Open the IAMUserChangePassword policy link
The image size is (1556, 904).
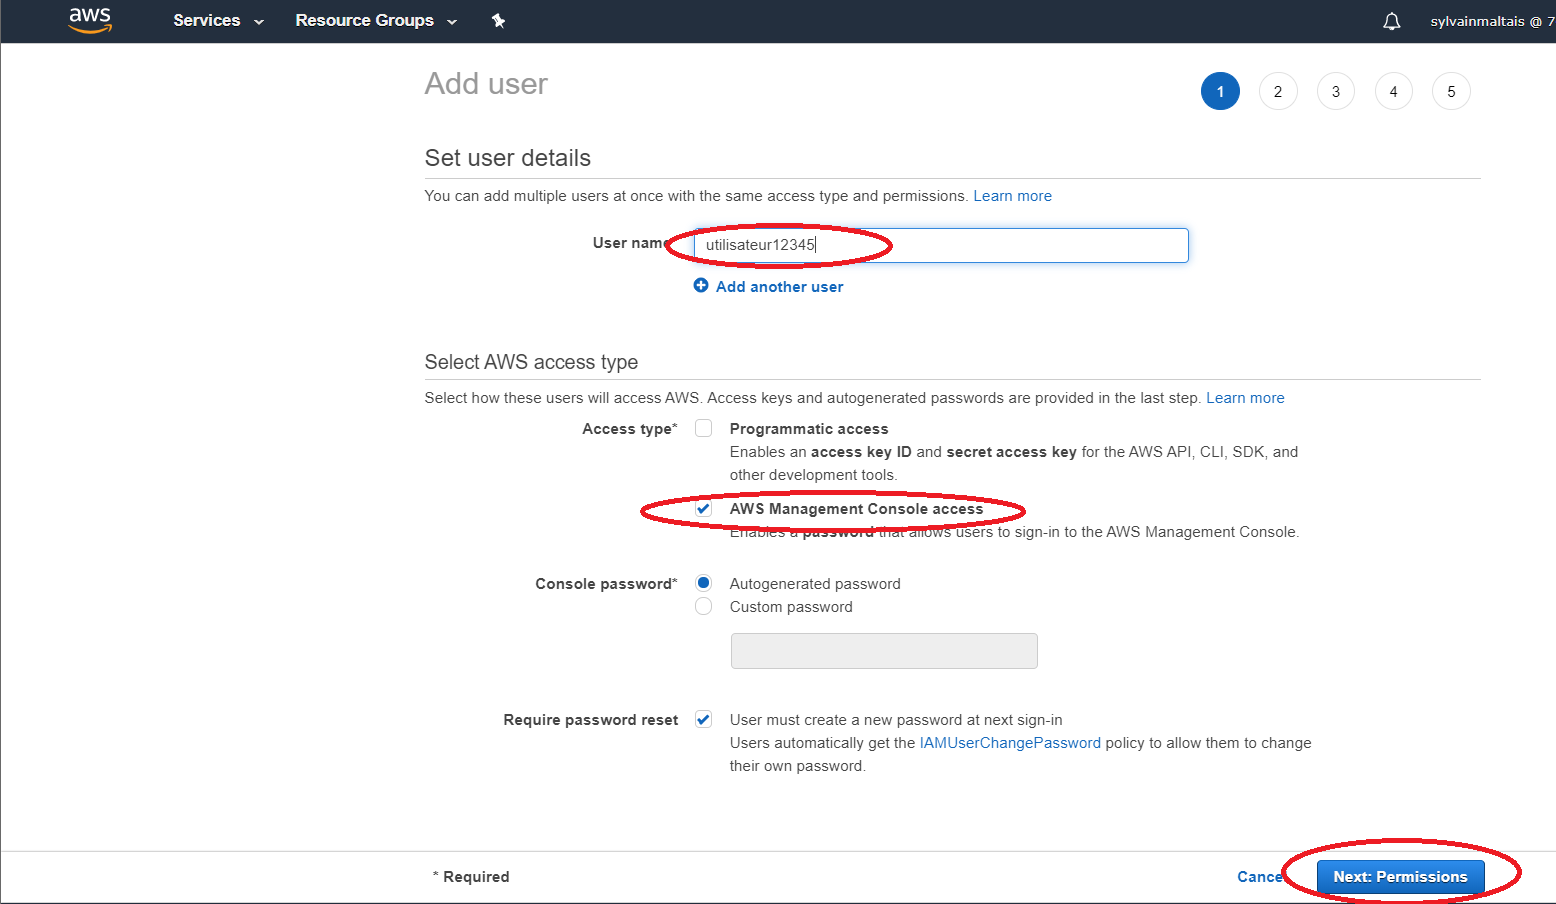[1010, 743]
